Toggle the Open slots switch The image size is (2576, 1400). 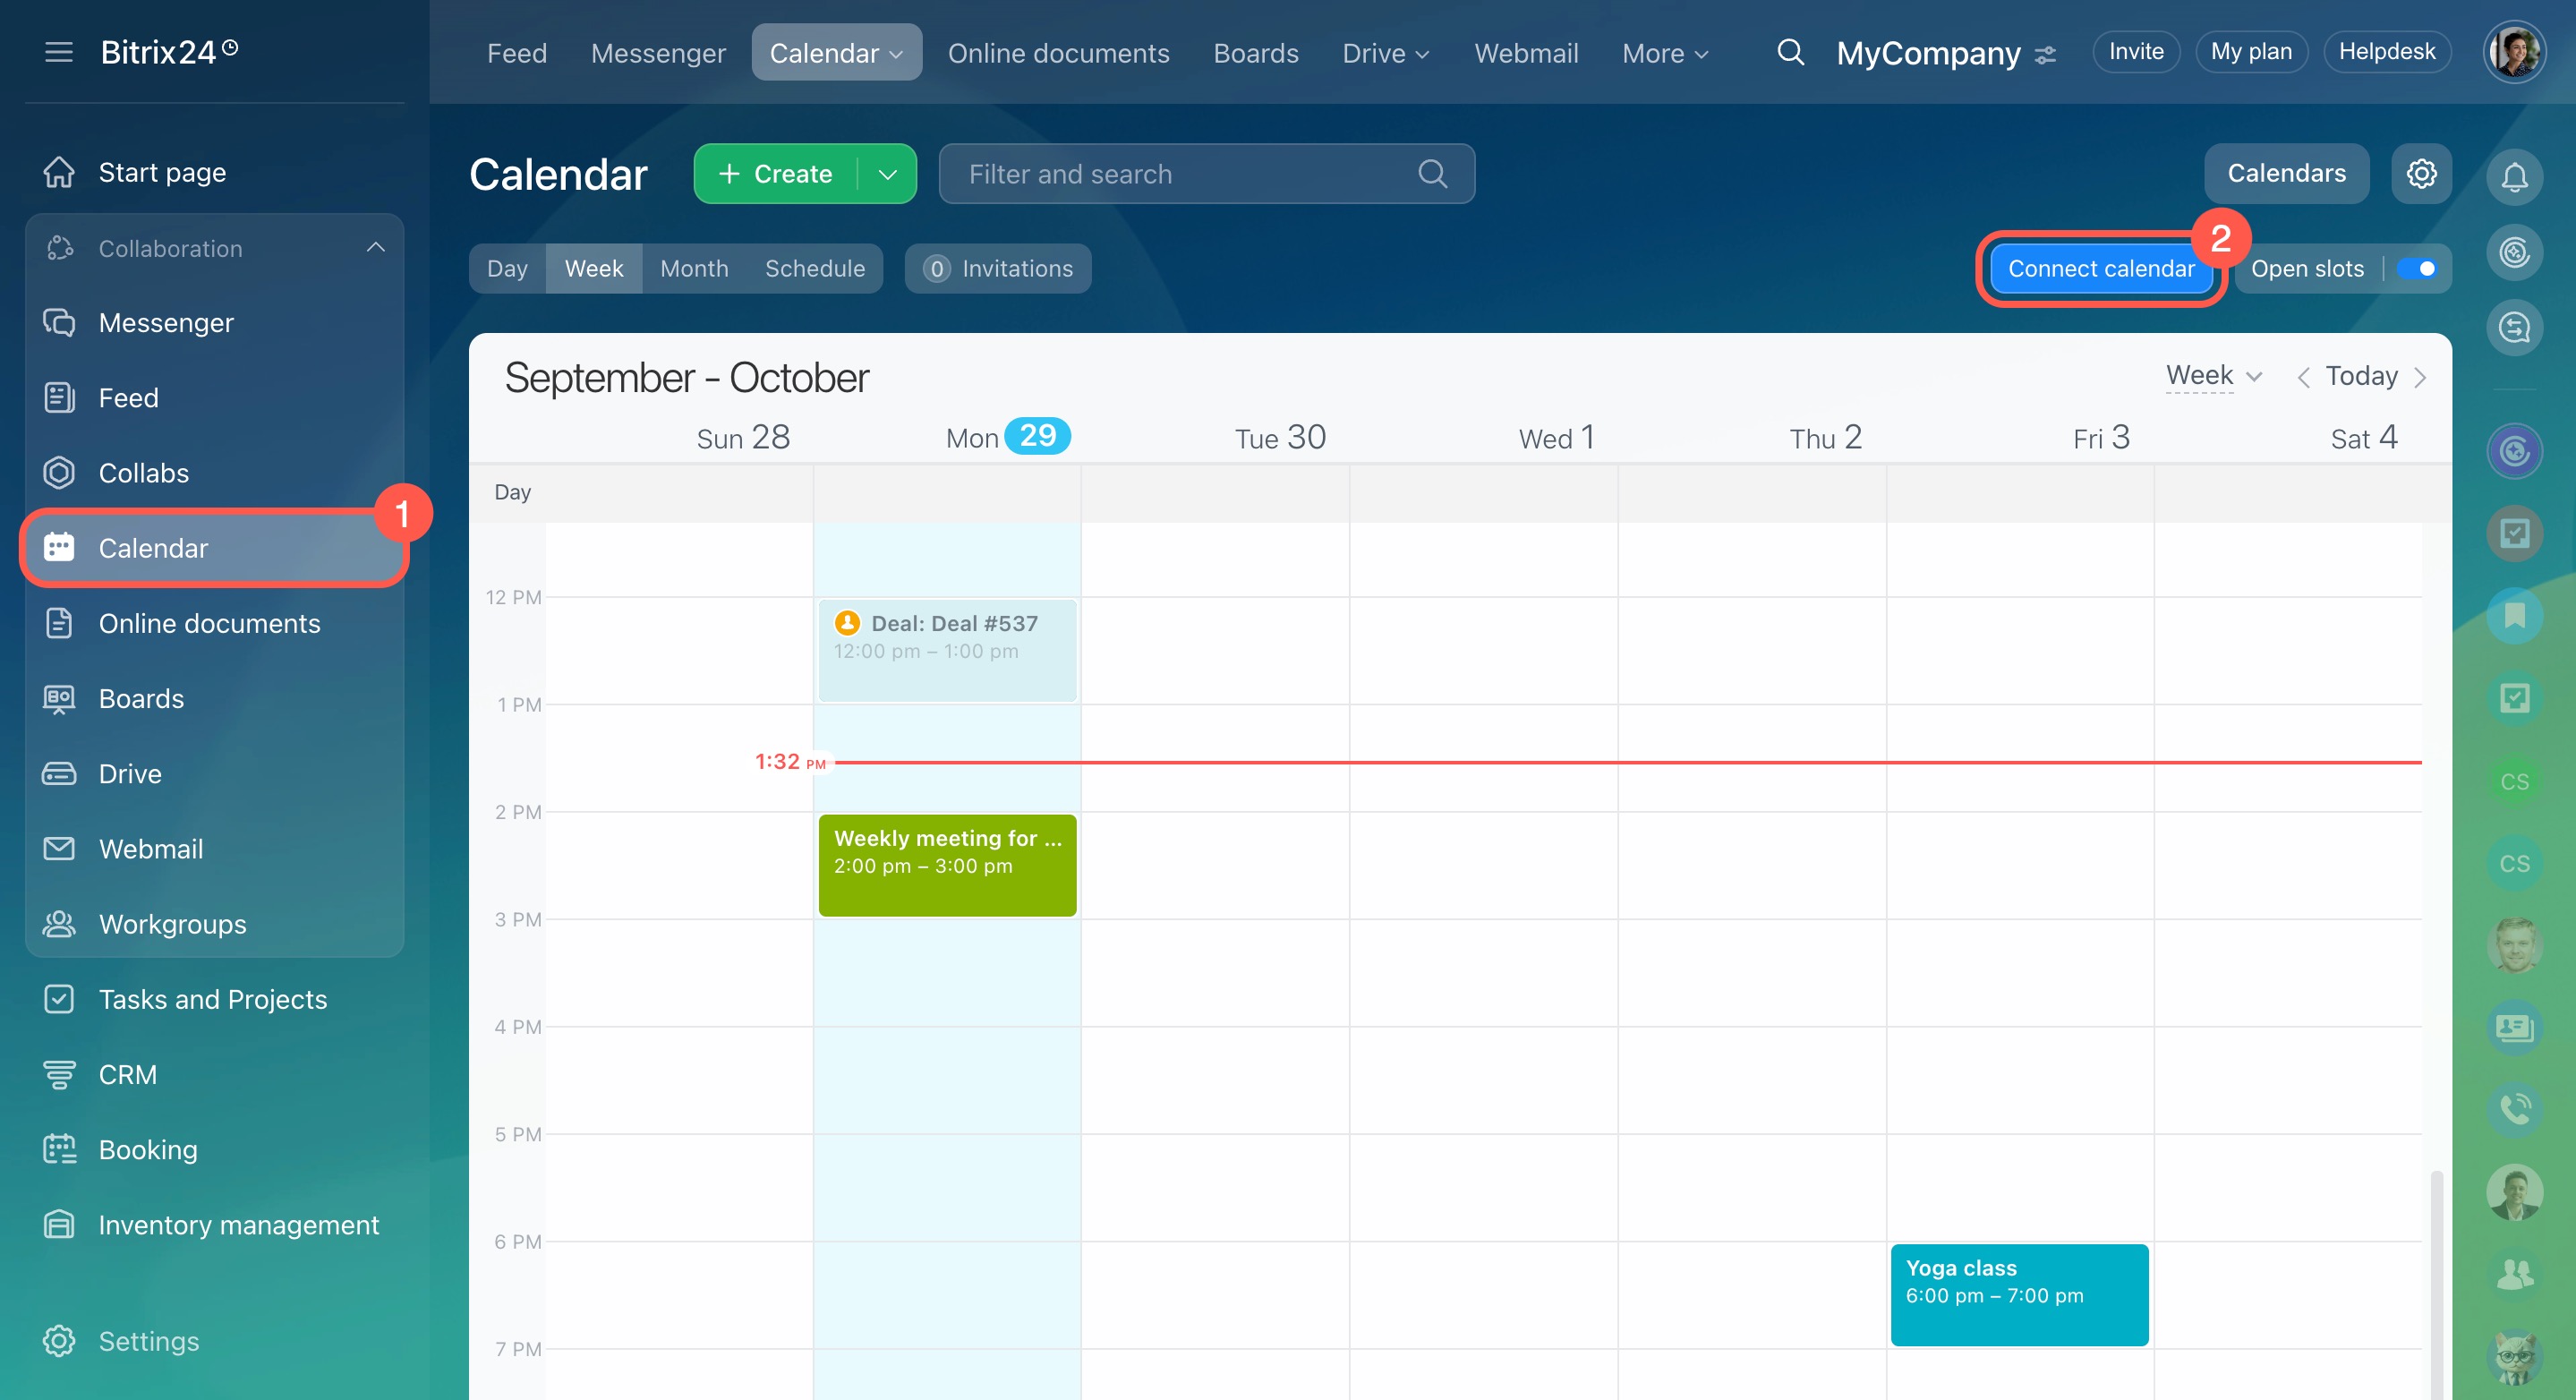tap(2417, 269)
